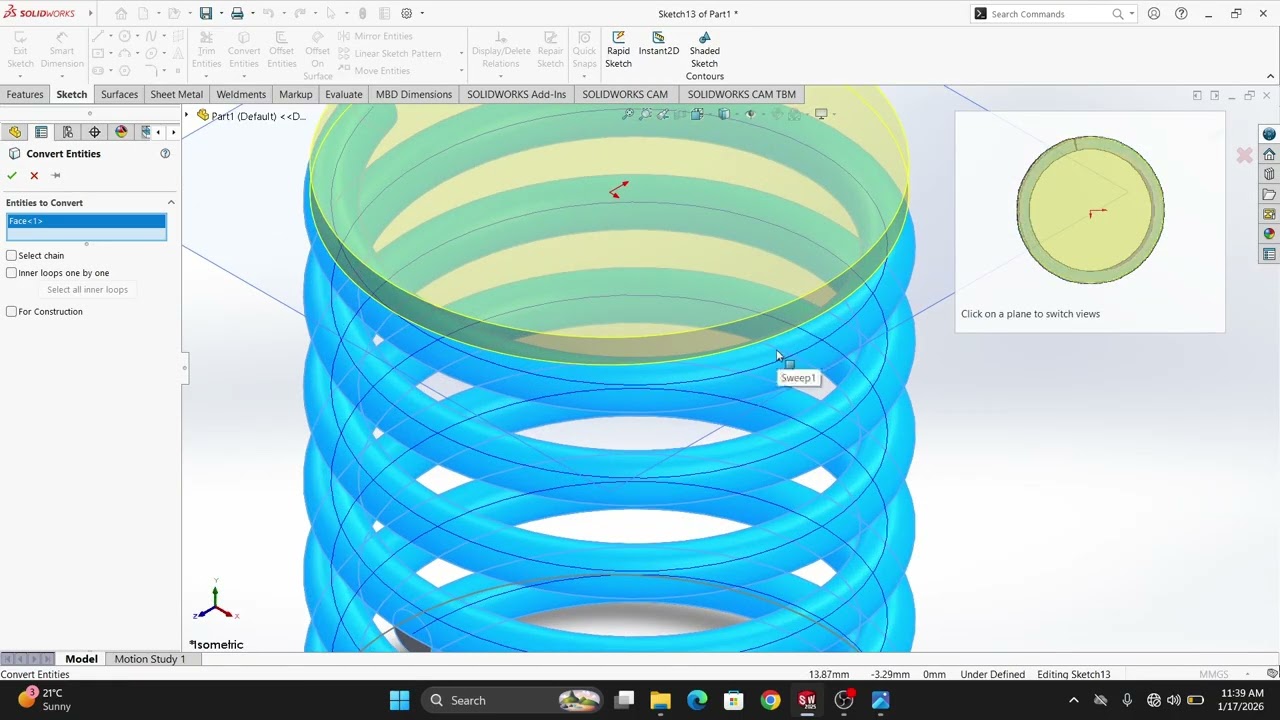The width and height of the screenshot is (1280, 720).
Task: Accept Convert Entities with the green checkmark
Action: click(12, 175)
